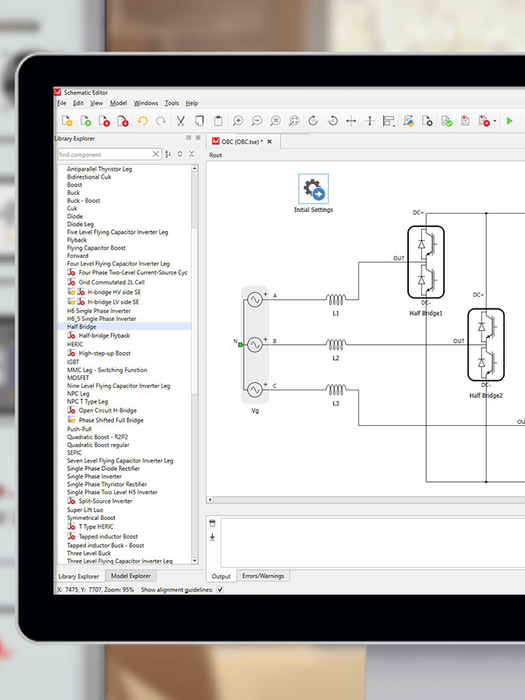Click canvas horizontal scrollbar left arrow
Viewport: 525px width, 700px height.
[x=210, y=500]
